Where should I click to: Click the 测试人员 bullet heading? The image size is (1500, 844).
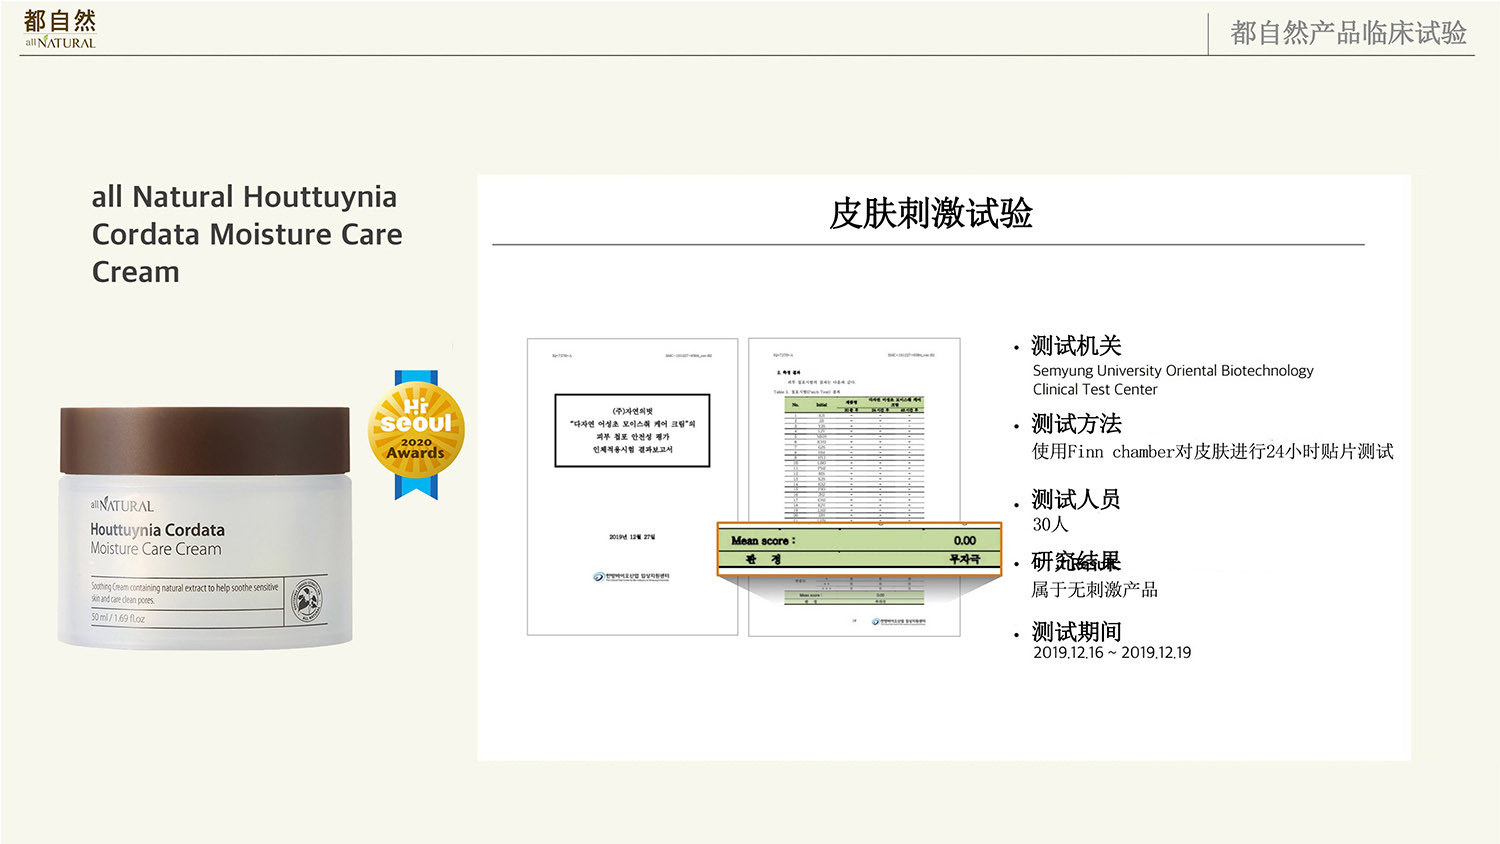(x=1075, y=499)
